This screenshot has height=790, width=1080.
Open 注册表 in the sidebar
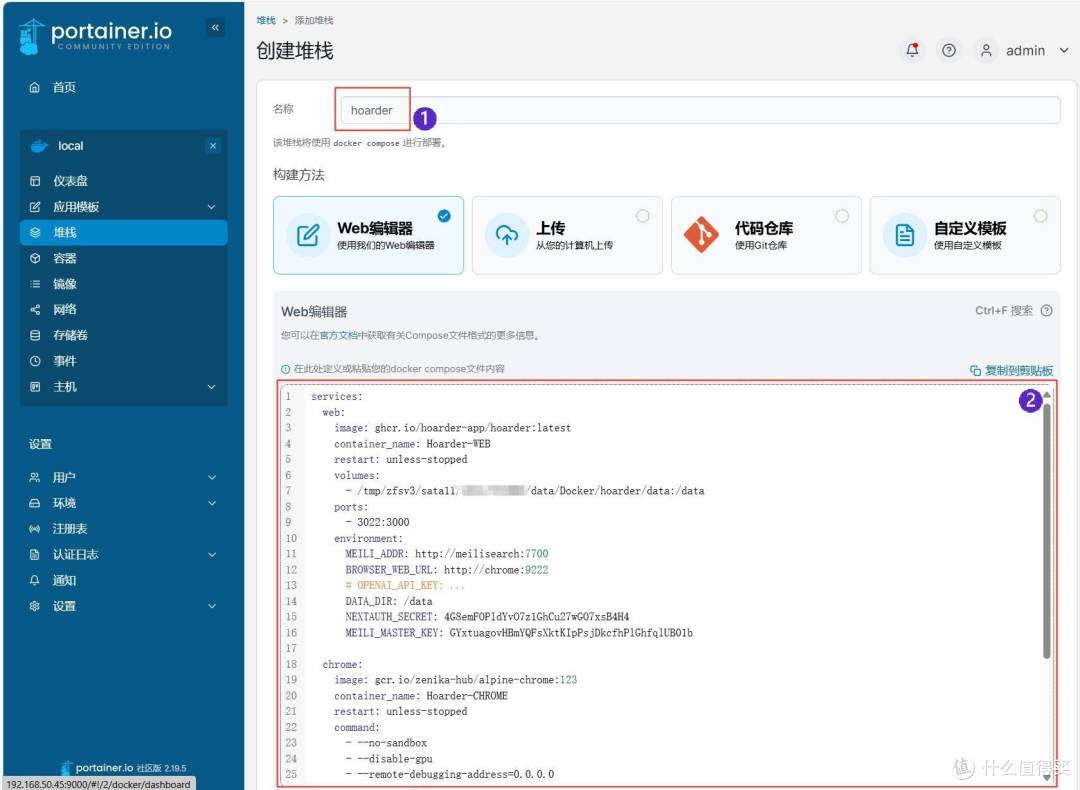pyautogui.click(x=70, y=529)
